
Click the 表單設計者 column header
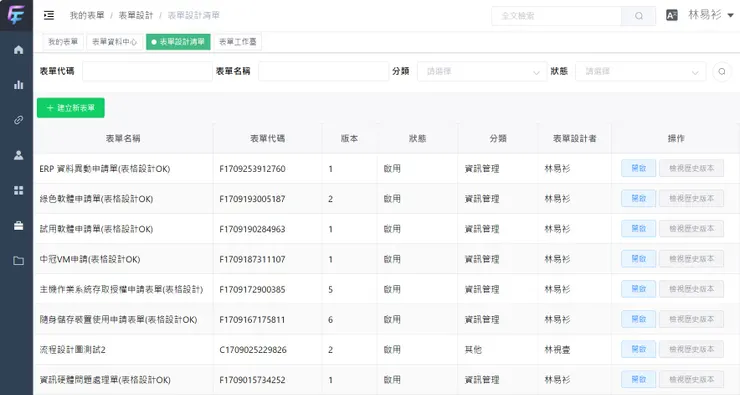pyautogui.click(x=575, y=139)
